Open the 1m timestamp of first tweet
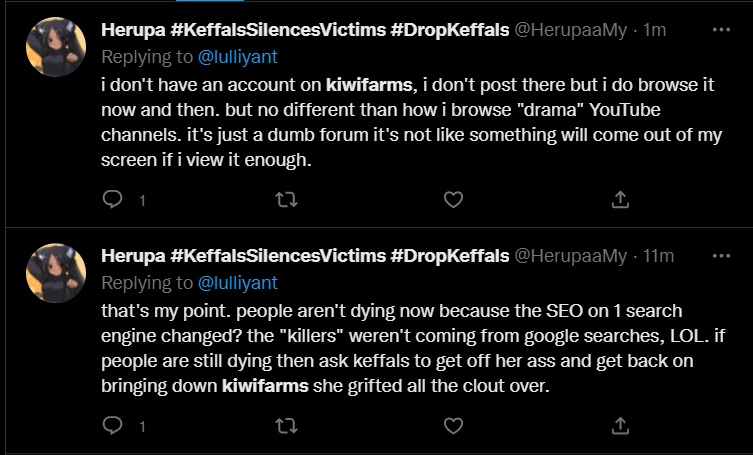The width and height of the screenshot is (753, 455). 655,31
